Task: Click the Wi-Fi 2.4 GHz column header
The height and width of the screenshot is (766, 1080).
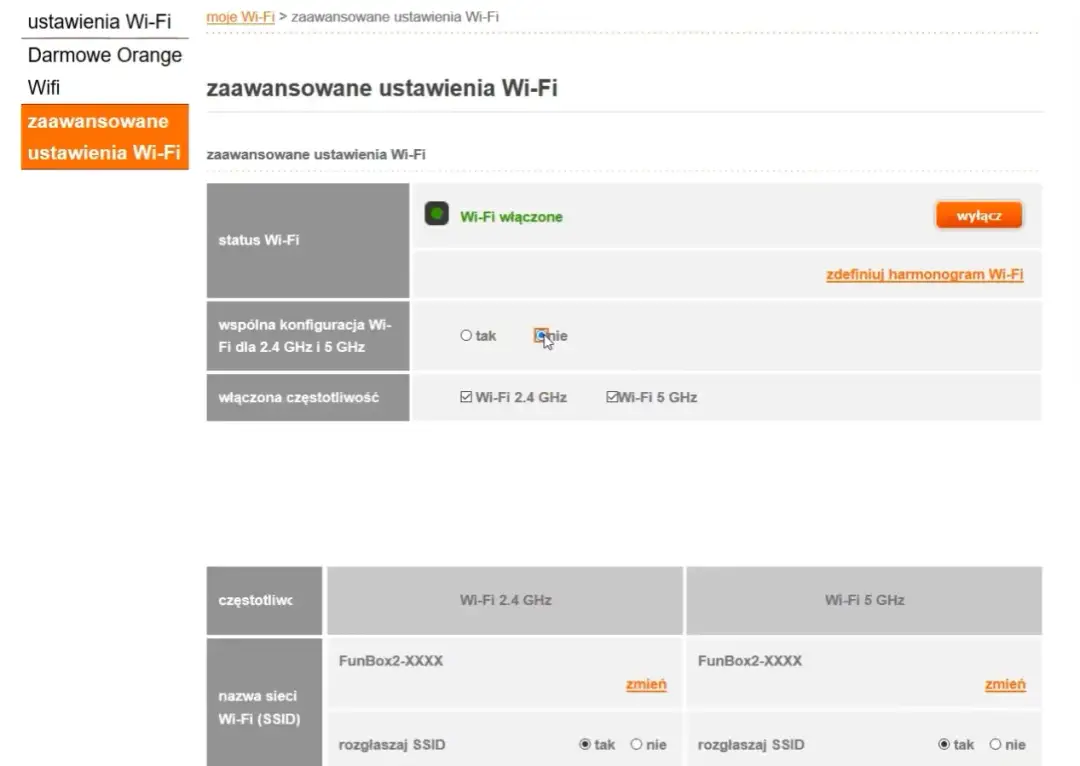Action: pyautogui.click(x=504, y=600)
